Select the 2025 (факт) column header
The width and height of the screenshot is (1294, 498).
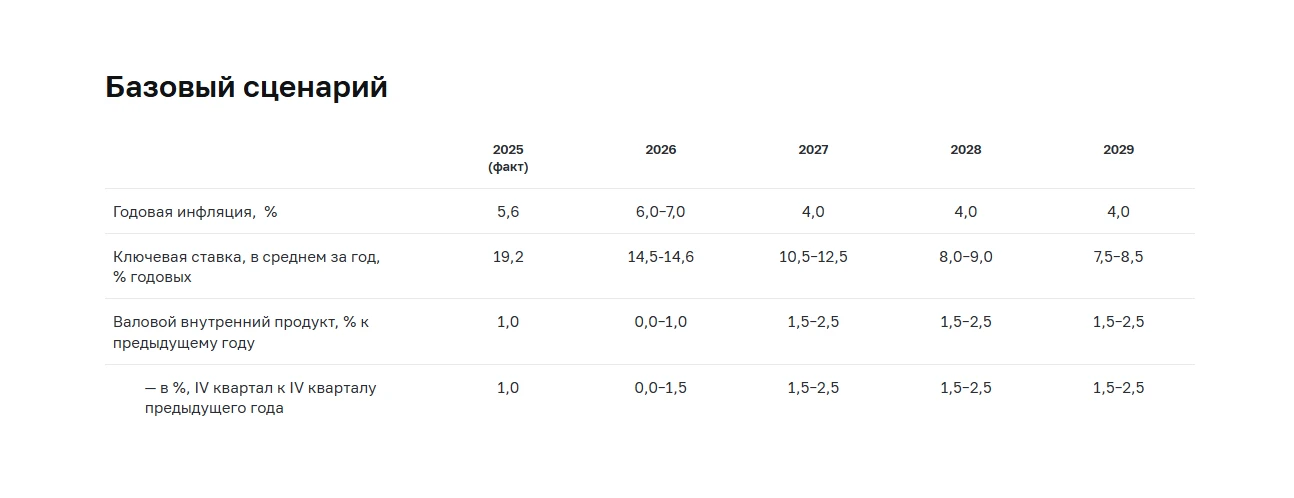point(508,158)
